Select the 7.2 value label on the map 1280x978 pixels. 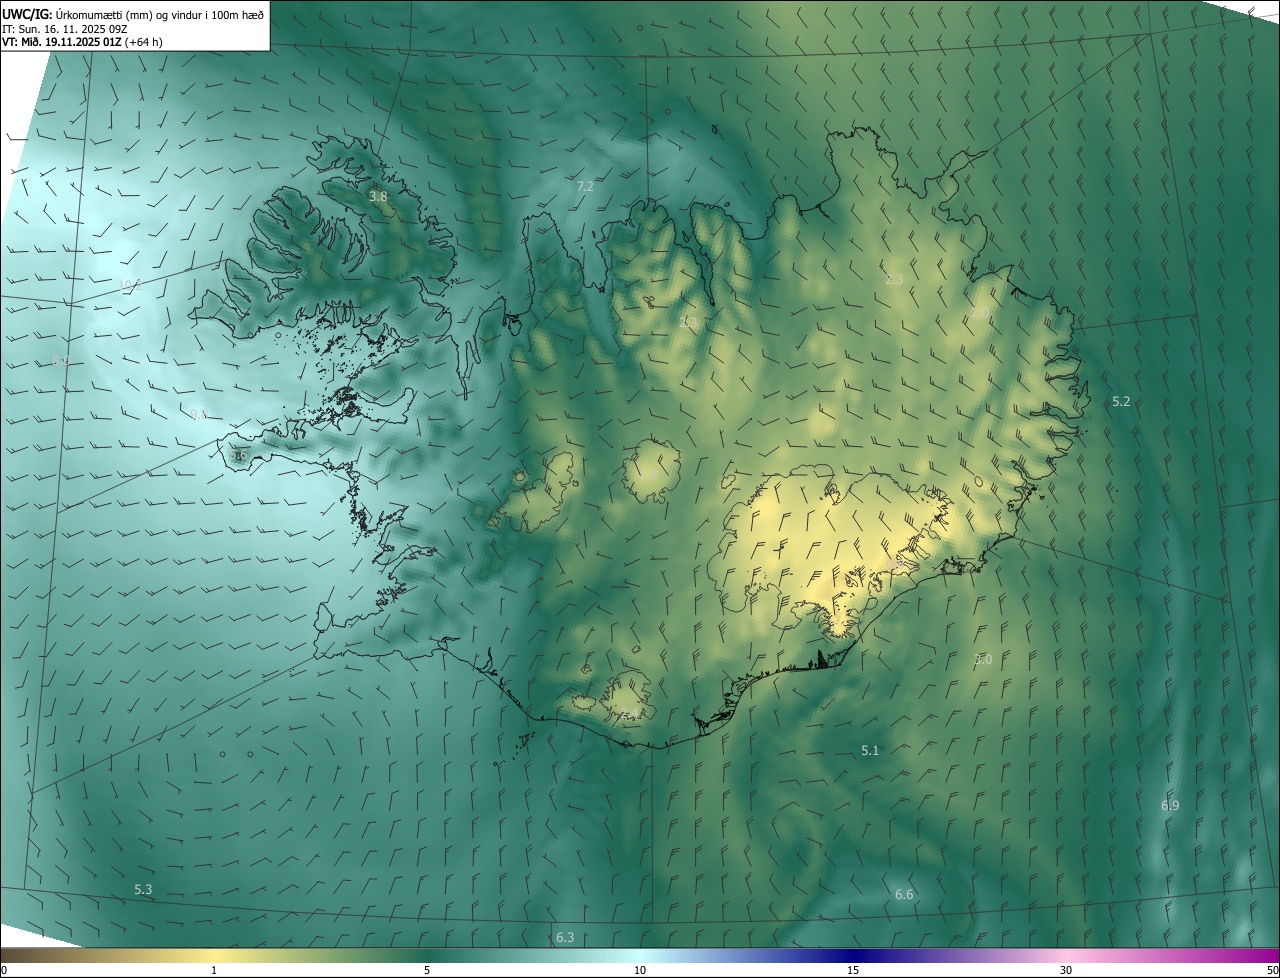(x=585, y=186)
